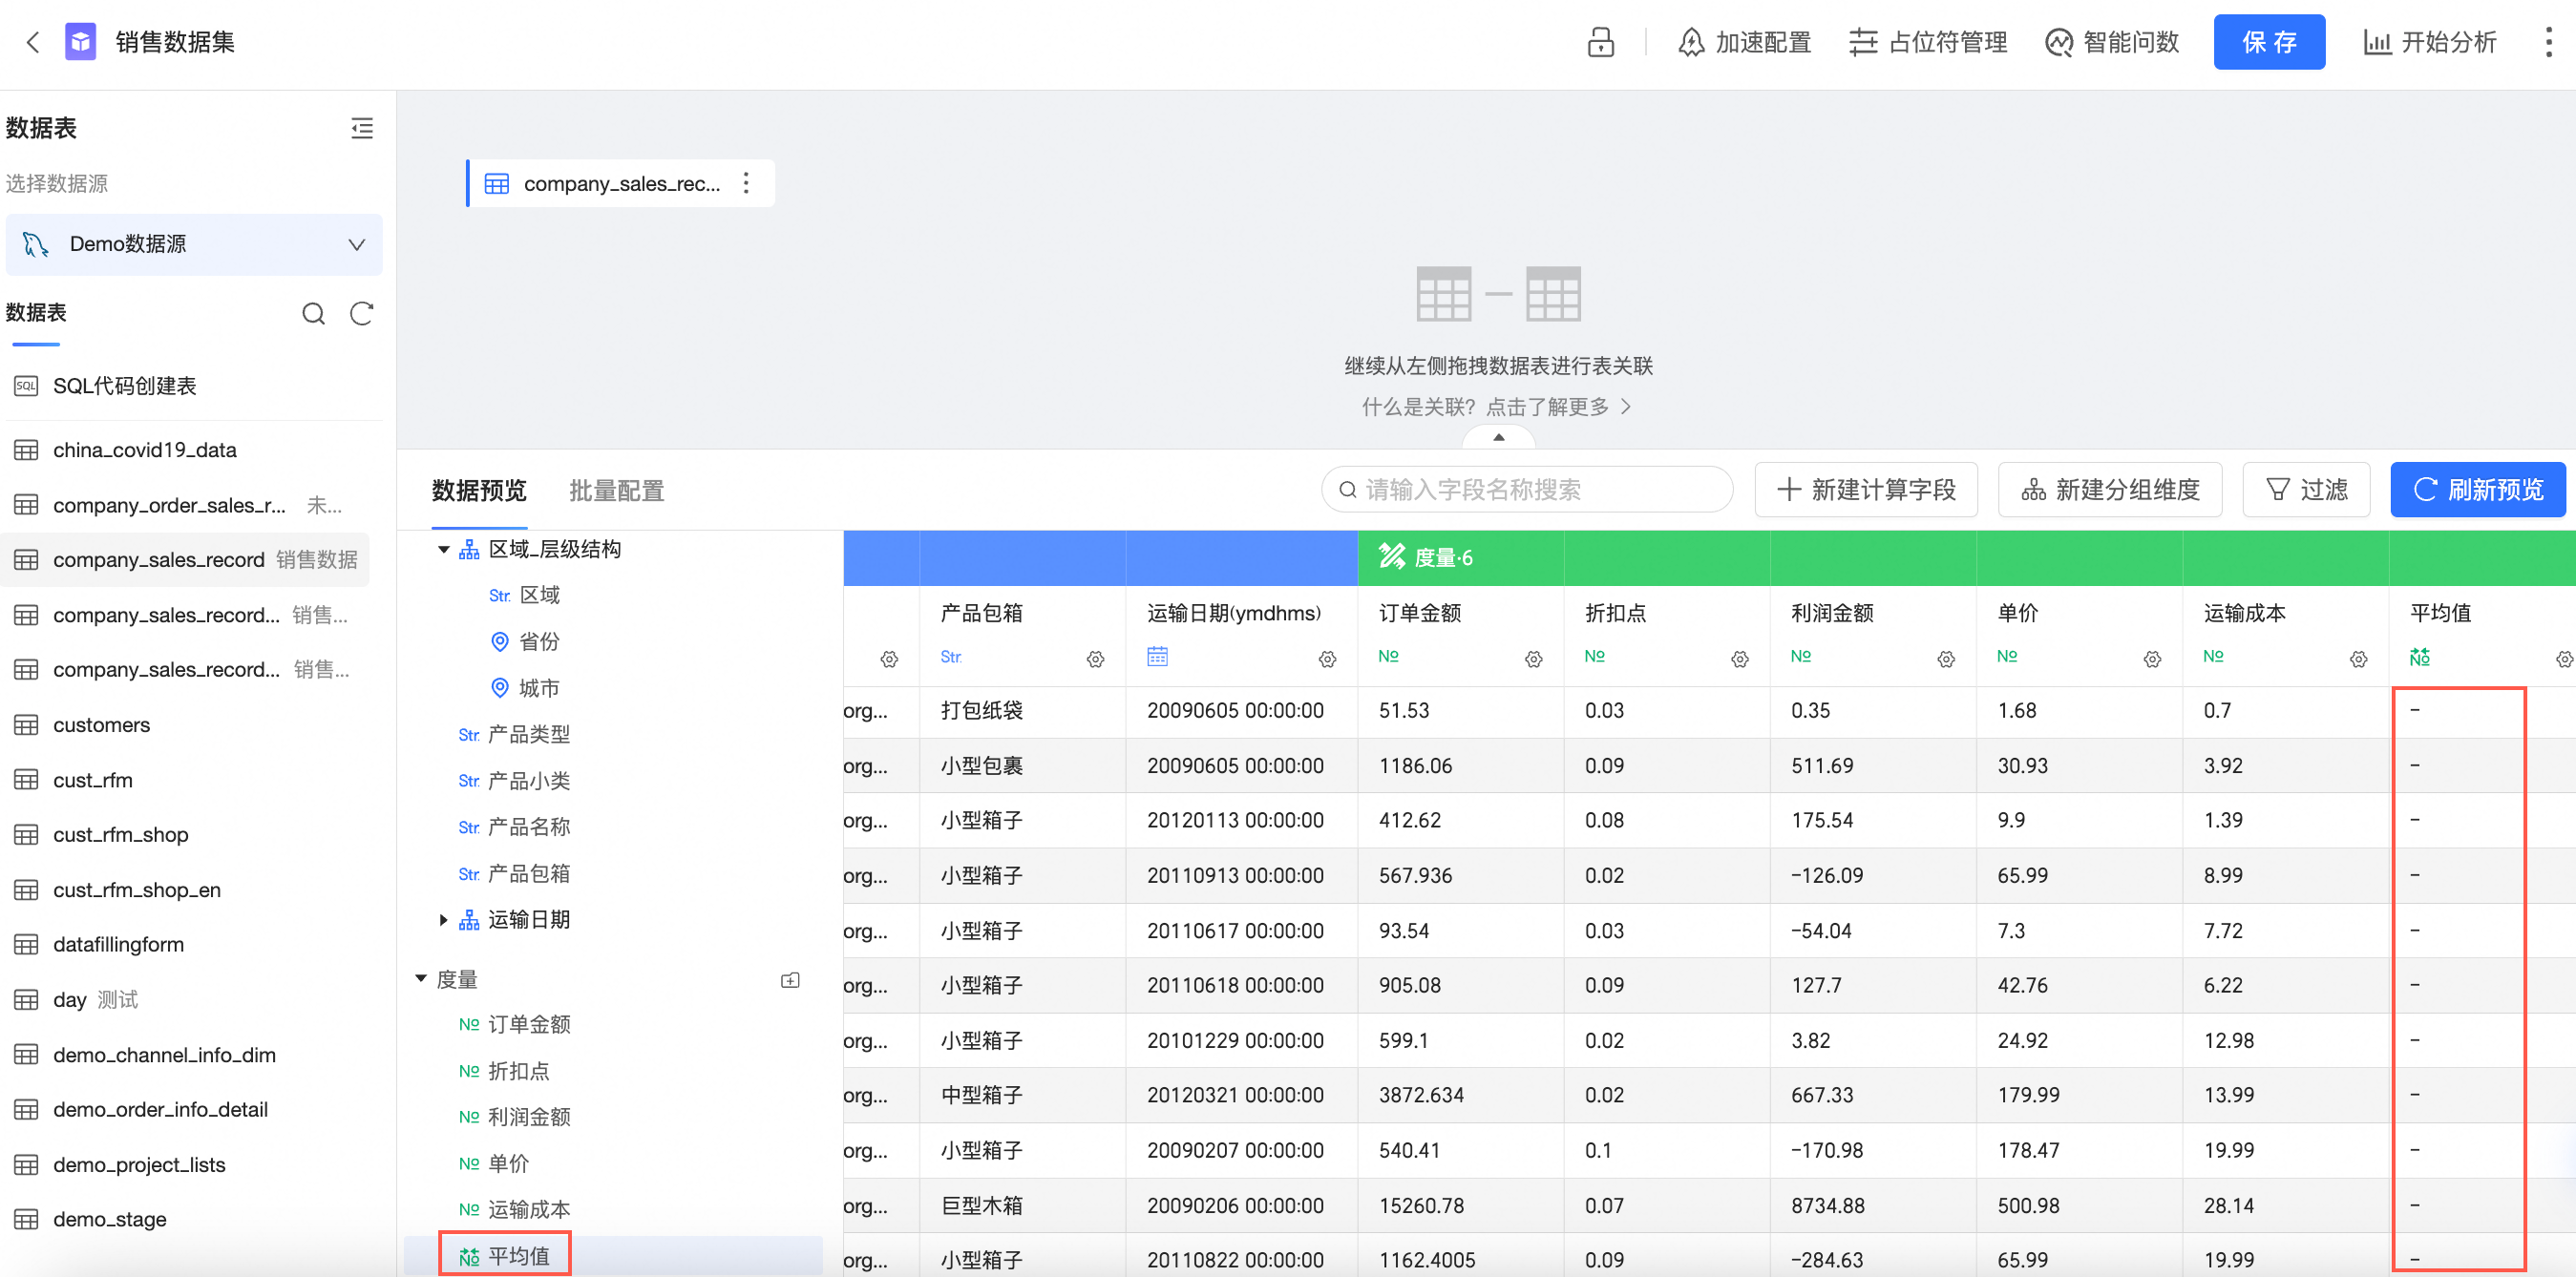Save the dataset with 保存
This screenshot has height=1277, width=2576.
pyautogui.click(x=2268, y=42)
